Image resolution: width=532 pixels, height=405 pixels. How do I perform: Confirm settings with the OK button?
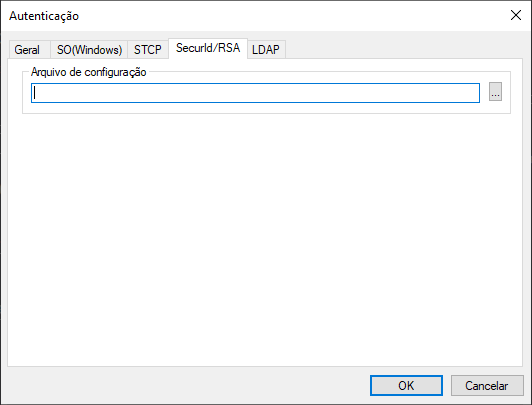[406, 386]
